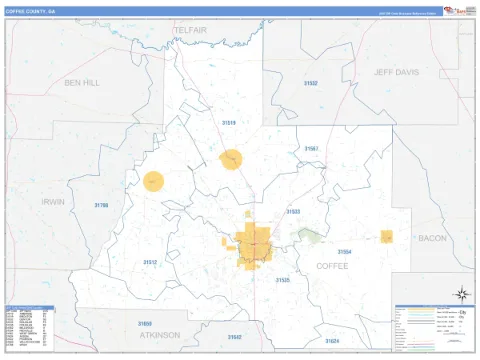The width and height of the screenshot is (480, 360).
Task: Click the 31798 ZIP label in Irwin
Action: [101, 205]
